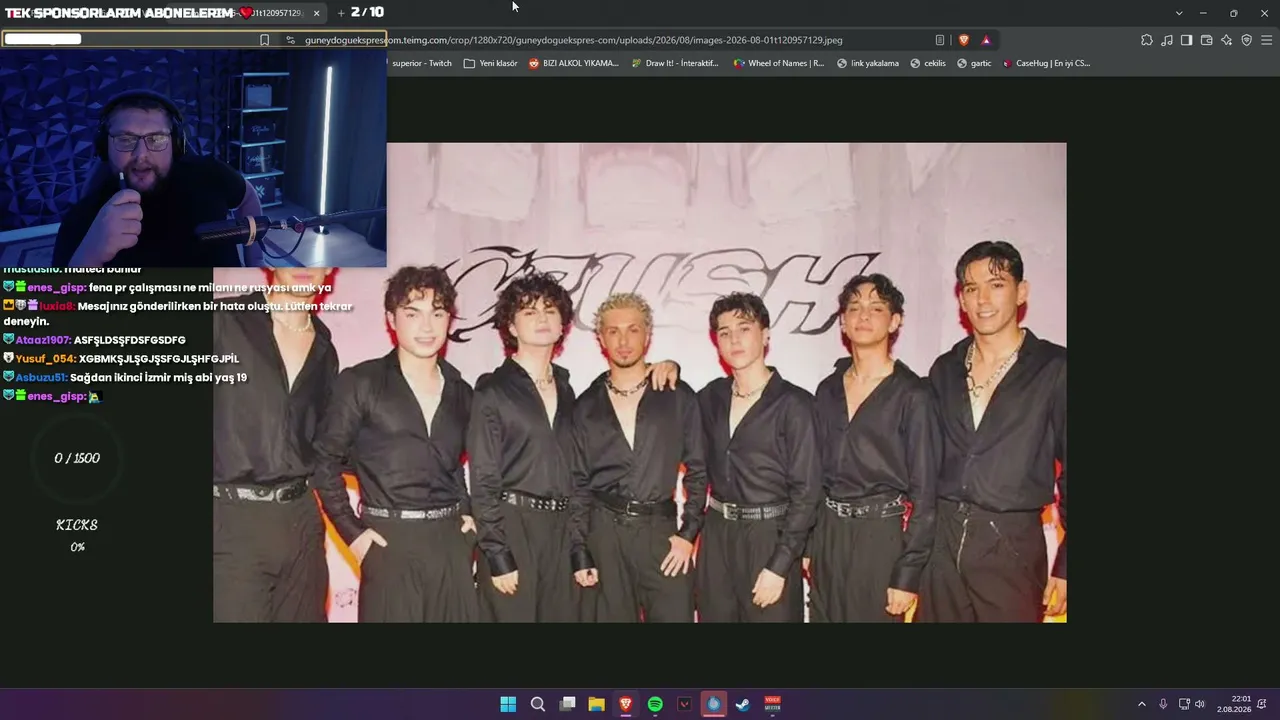
Task: Expand the tab search chevron
Action: [1179, 13]
